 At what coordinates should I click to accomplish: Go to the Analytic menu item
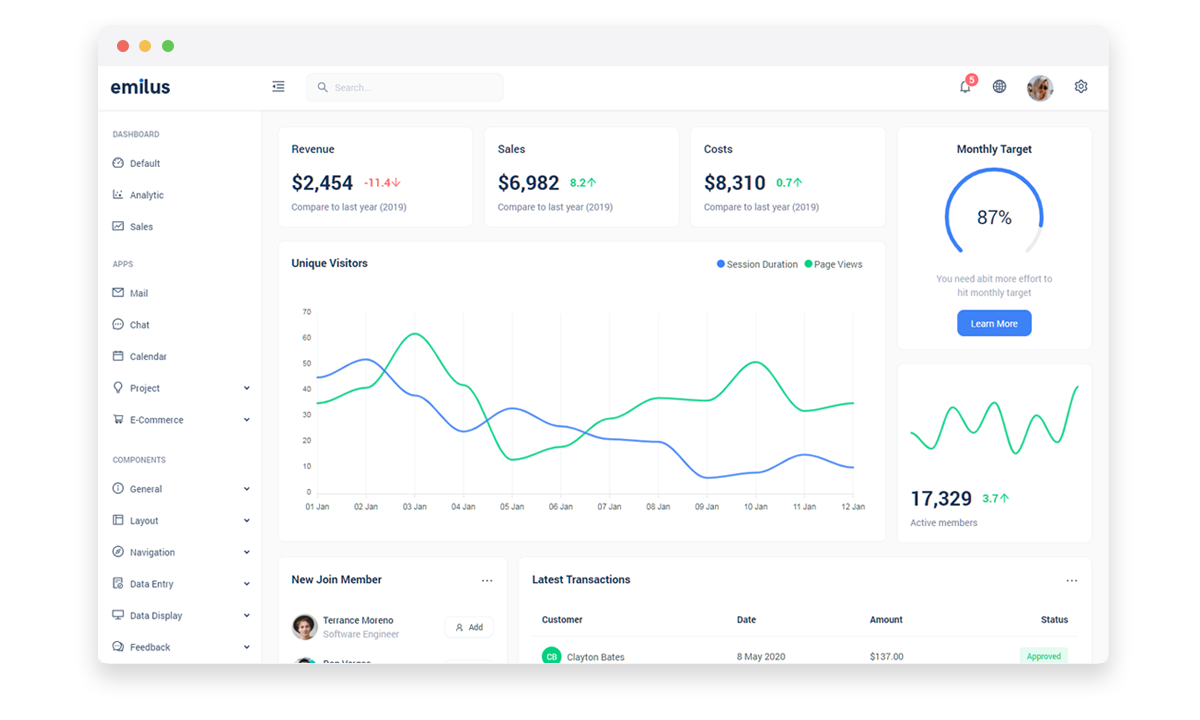(180, 195)
